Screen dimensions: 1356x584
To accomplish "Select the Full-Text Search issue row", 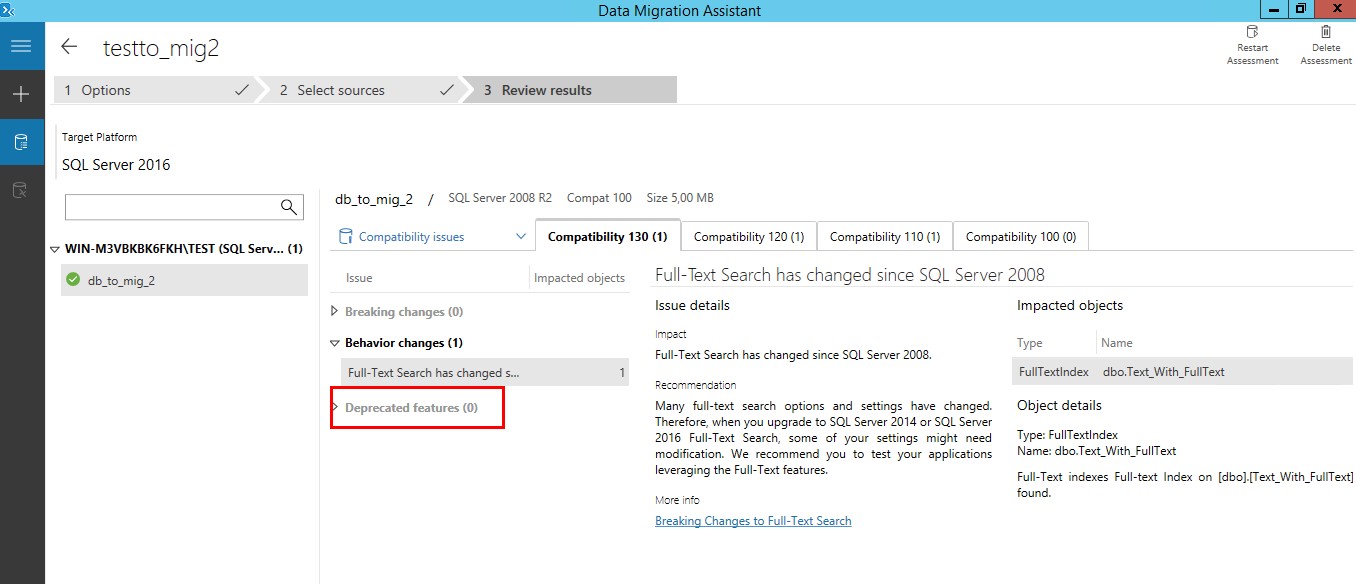I will [485, 373].
